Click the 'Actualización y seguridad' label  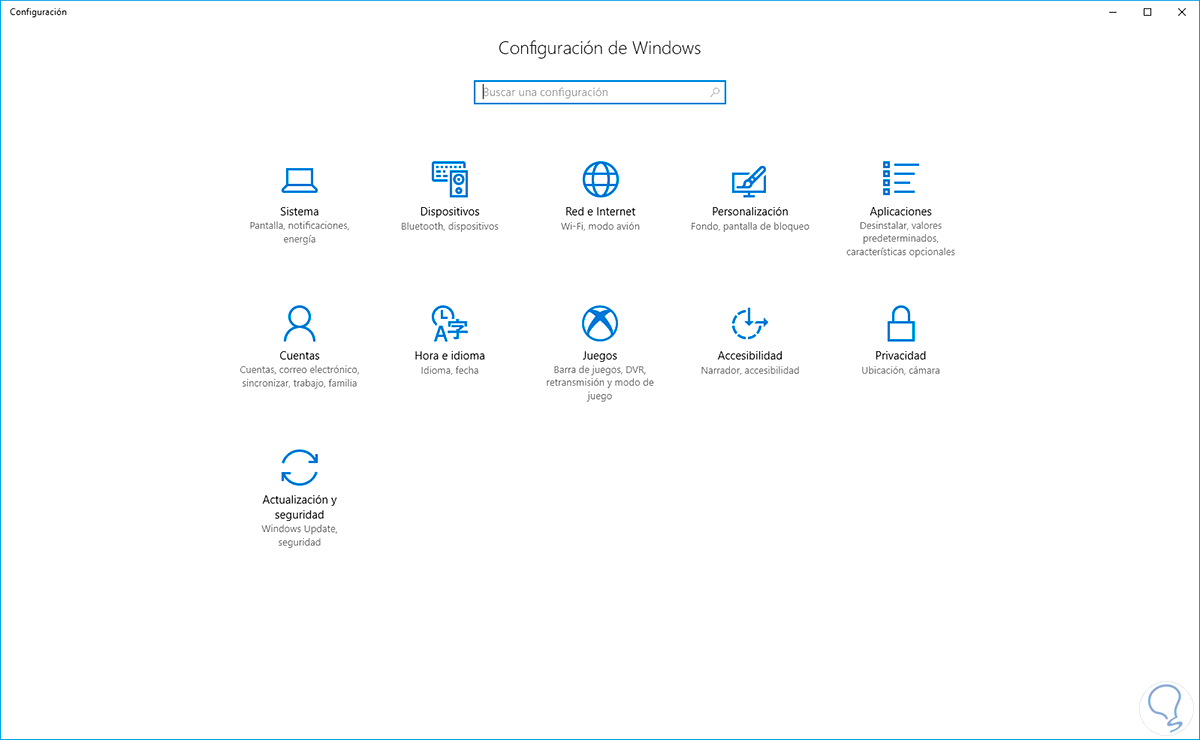[300, 507]
